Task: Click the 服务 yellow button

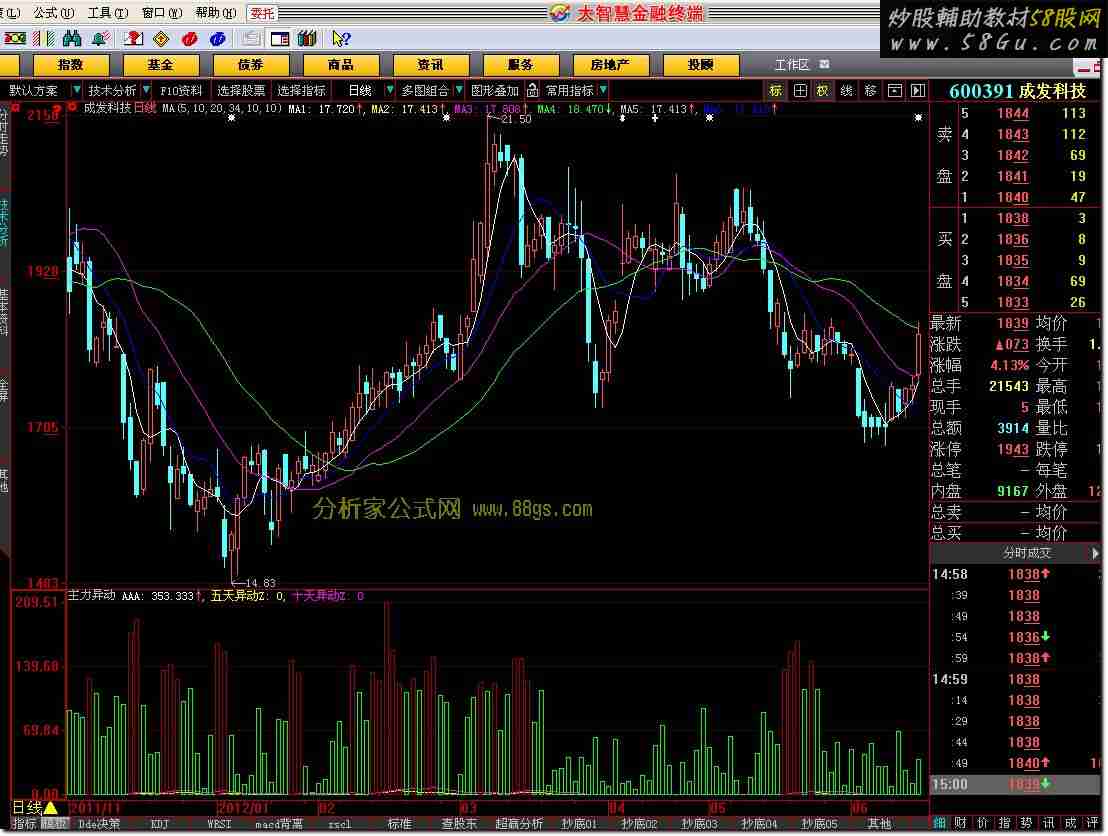Action: pos(520,65)
